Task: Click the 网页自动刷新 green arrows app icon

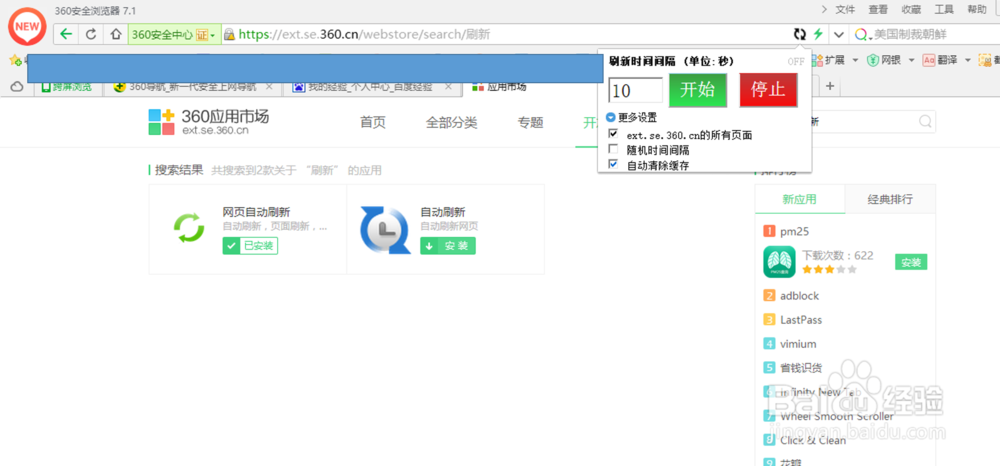Action: coord(189,228)
